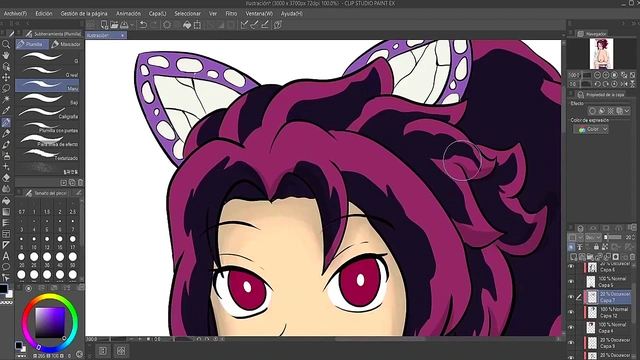Toggle the lock layer padlock icon
This screenshot has height=360, width=640.
tap(596, 247)
